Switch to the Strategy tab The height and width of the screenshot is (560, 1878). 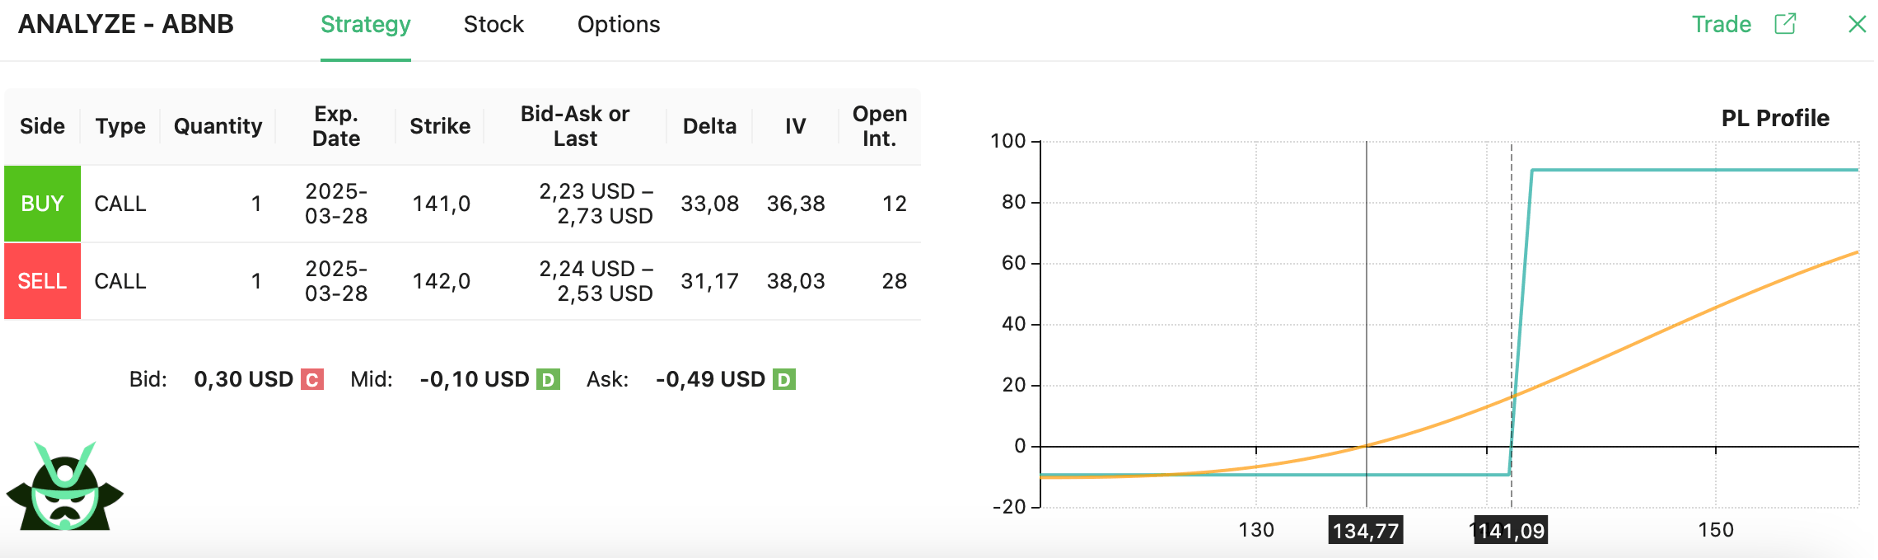pyautogui.click(x=366, y=25)
